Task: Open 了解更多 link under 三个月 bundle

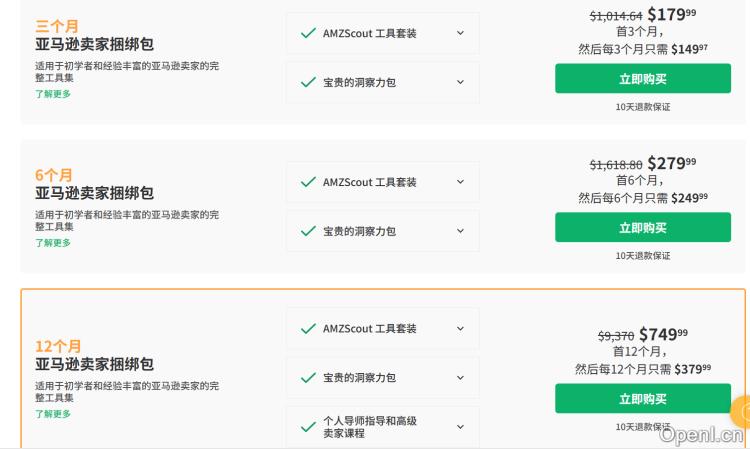Action: (x=53, y=94)
